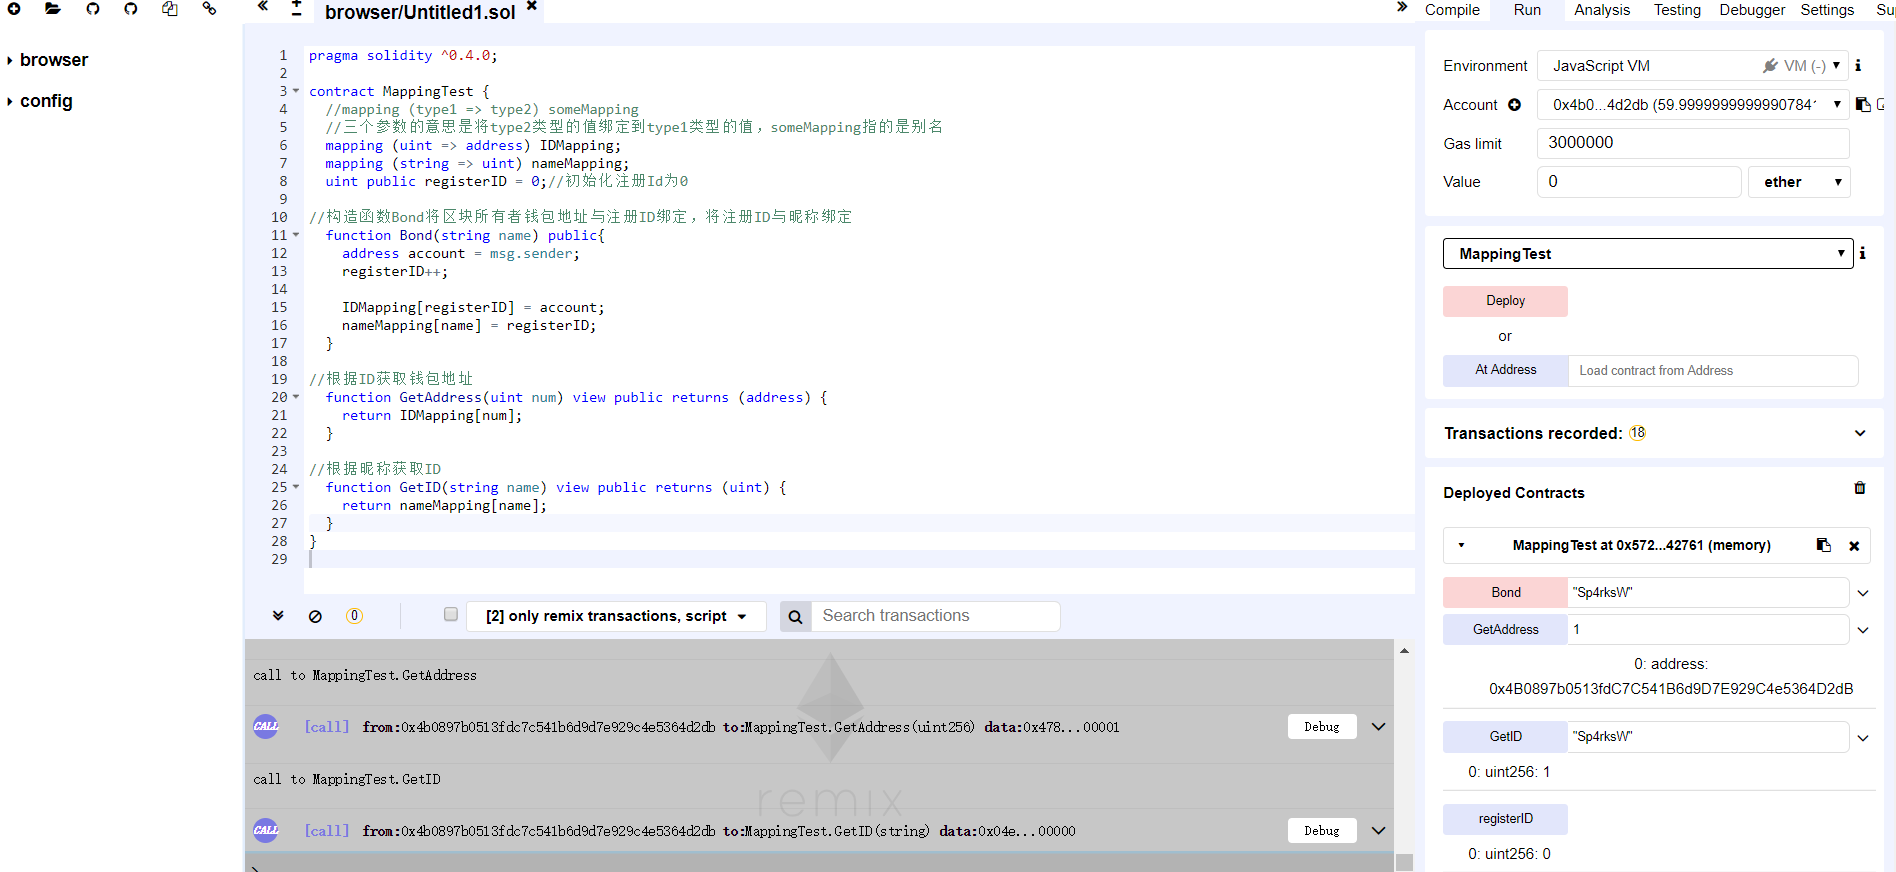Call the GetID function button

pos(1505,737)
